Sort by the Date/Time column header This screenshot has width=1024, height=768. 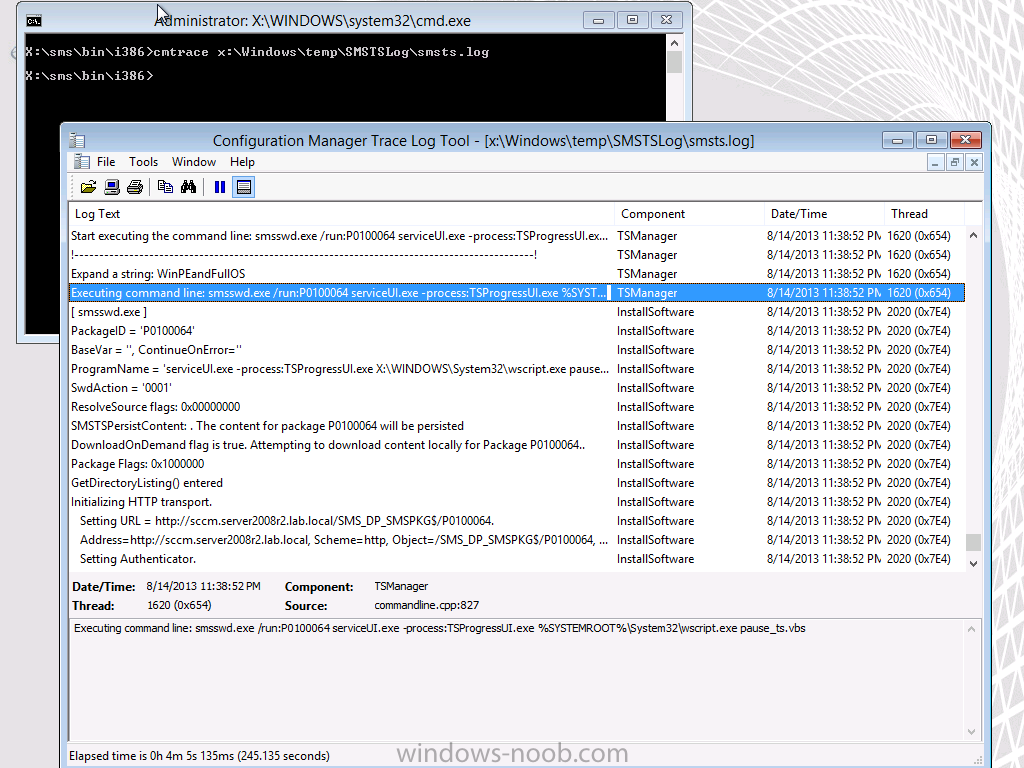tap(824, 214)
